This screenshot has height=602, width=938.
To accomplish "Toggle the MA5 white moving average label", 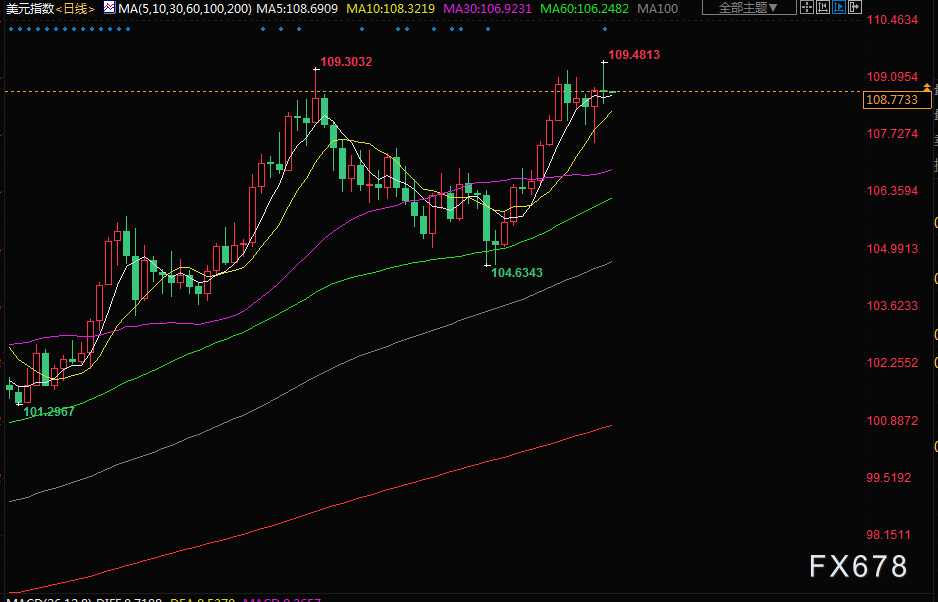I will [x=298, y=9].
